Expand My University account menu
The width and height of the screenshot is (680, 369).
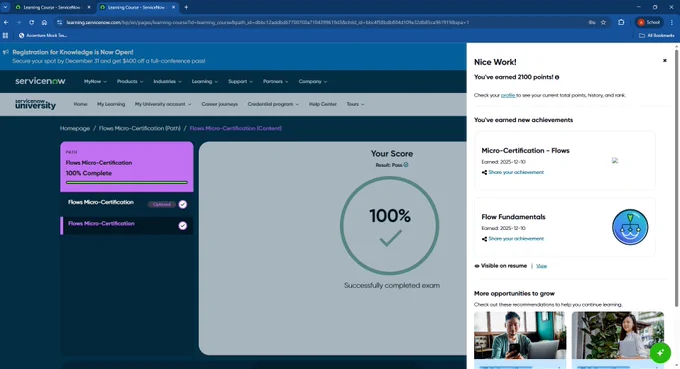pyautogui.click(x=163, y=104)
